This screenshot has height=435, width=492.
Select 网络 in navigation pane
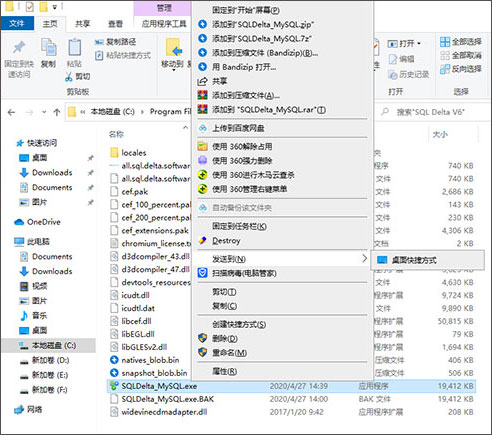28,410
